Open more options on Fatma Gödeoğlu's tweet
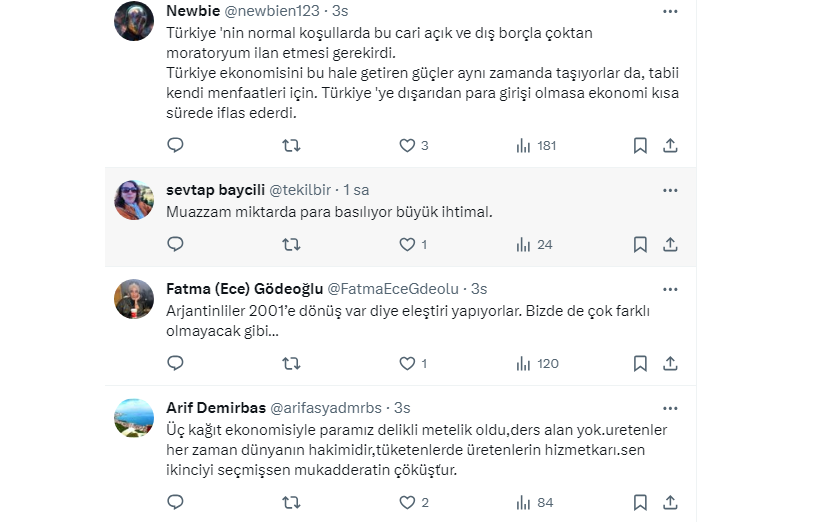The image size is (837, 524). 671,289
